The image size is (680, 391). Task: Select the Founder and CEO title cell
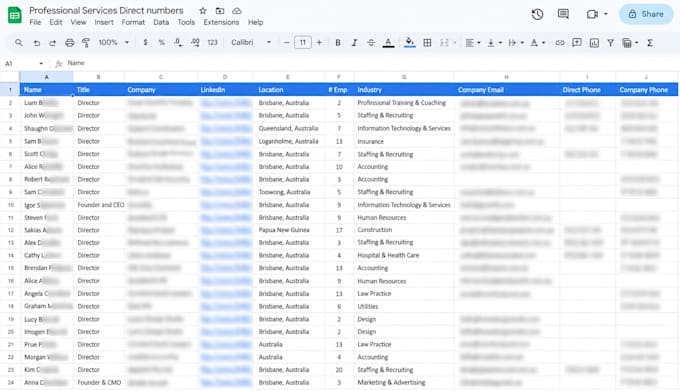click(99, 205)
